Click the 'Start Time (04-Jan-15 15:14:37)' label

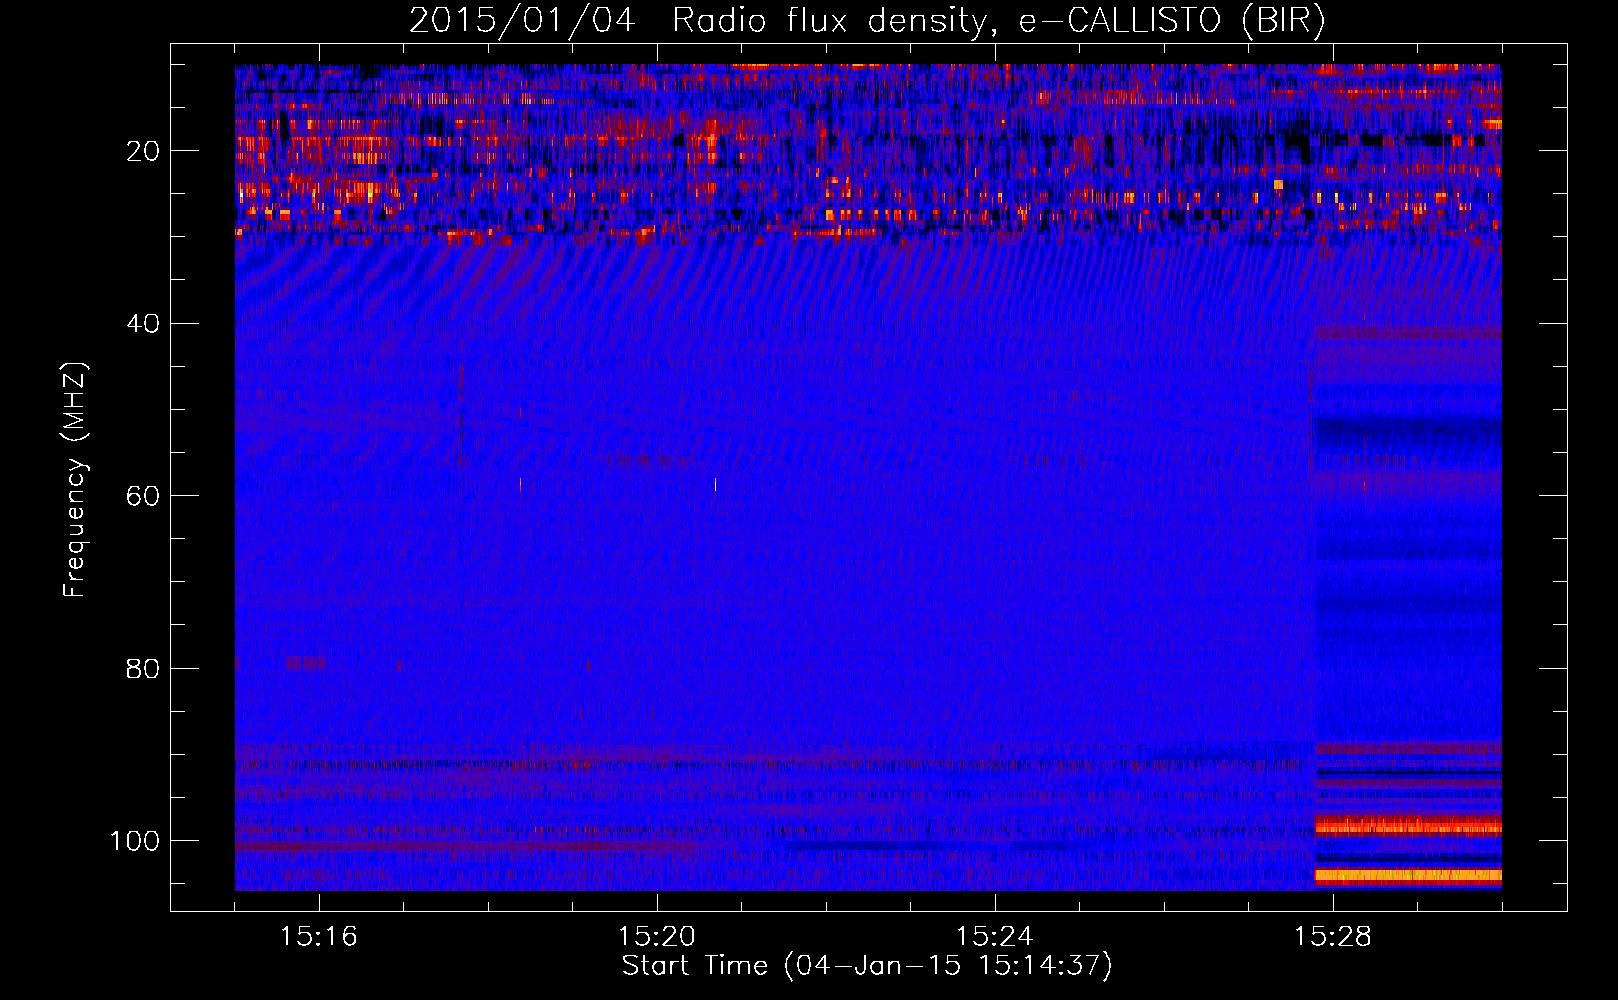tap(867, 966)
